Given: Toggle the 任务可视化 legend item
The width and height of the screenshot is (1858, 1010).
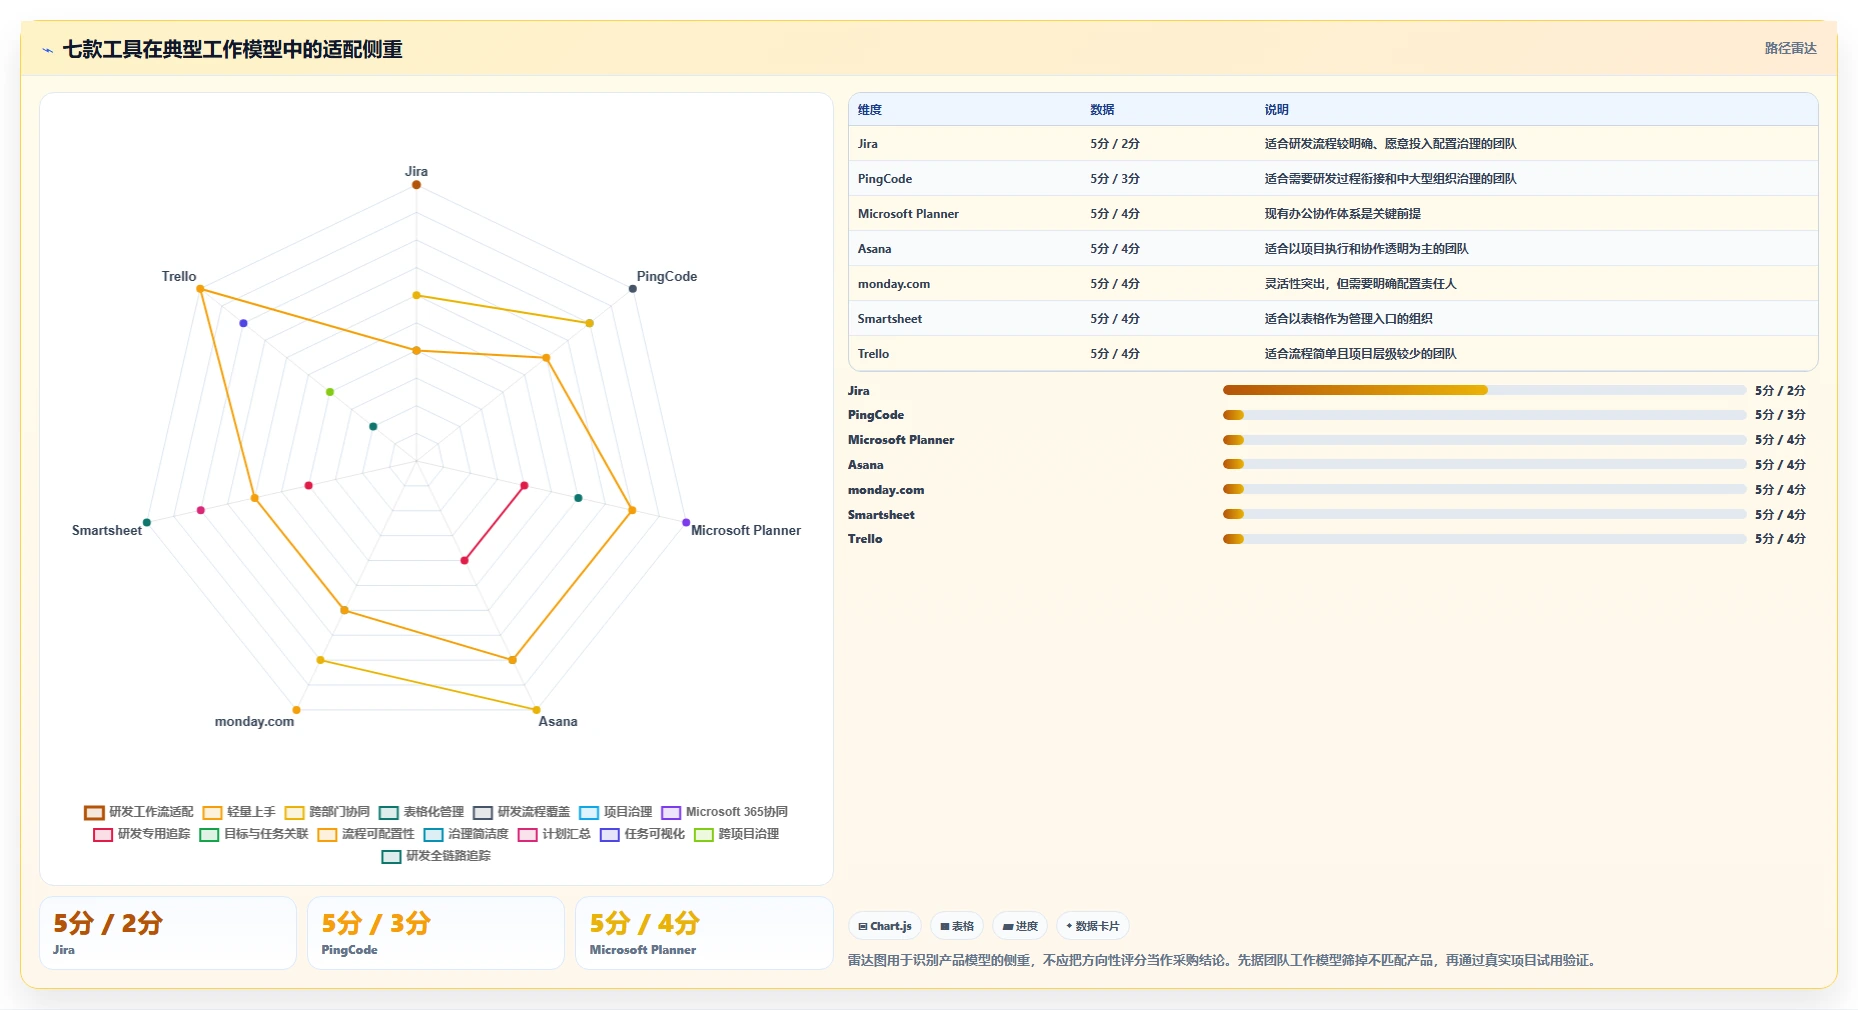Looking at the screenshot, I should 642,834.
